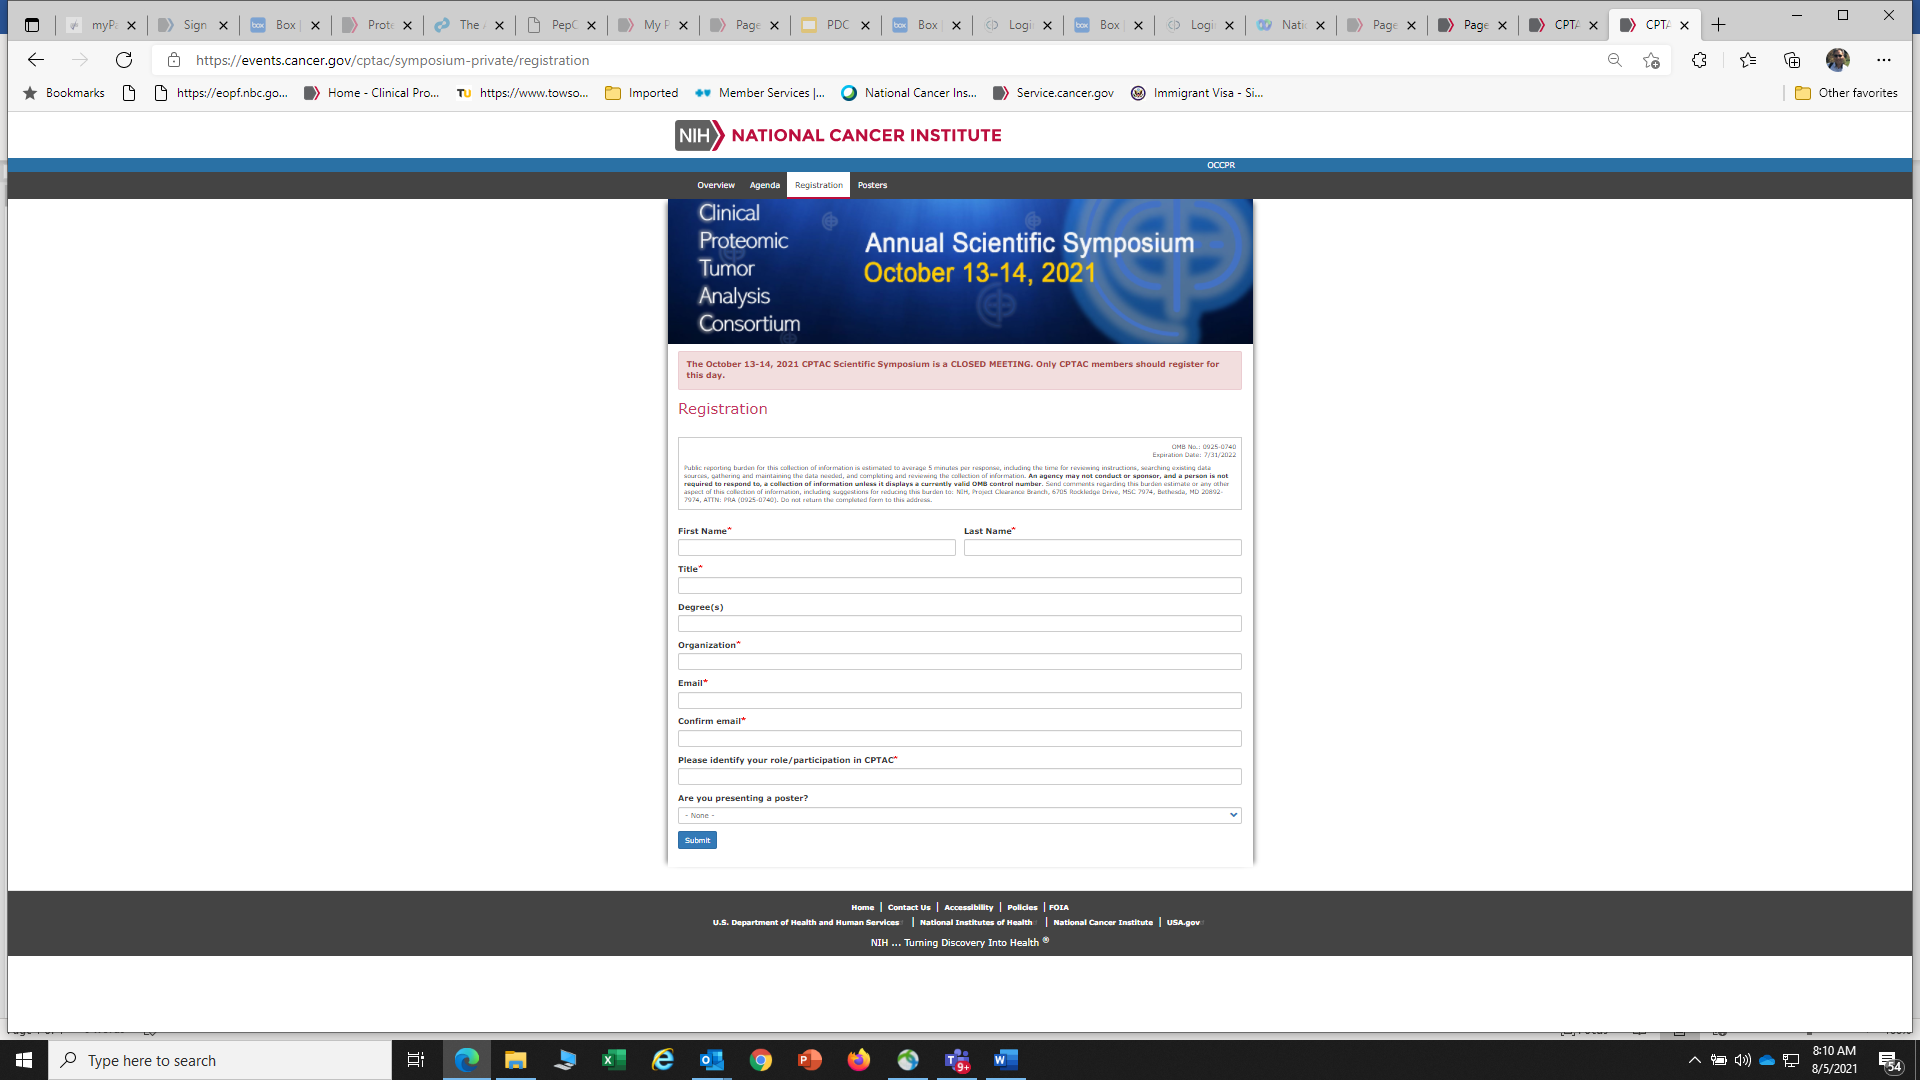Show hidden system tray icons chevron
The width and height of the screenshot is (1920, 1080).
click(1694, 1060)
